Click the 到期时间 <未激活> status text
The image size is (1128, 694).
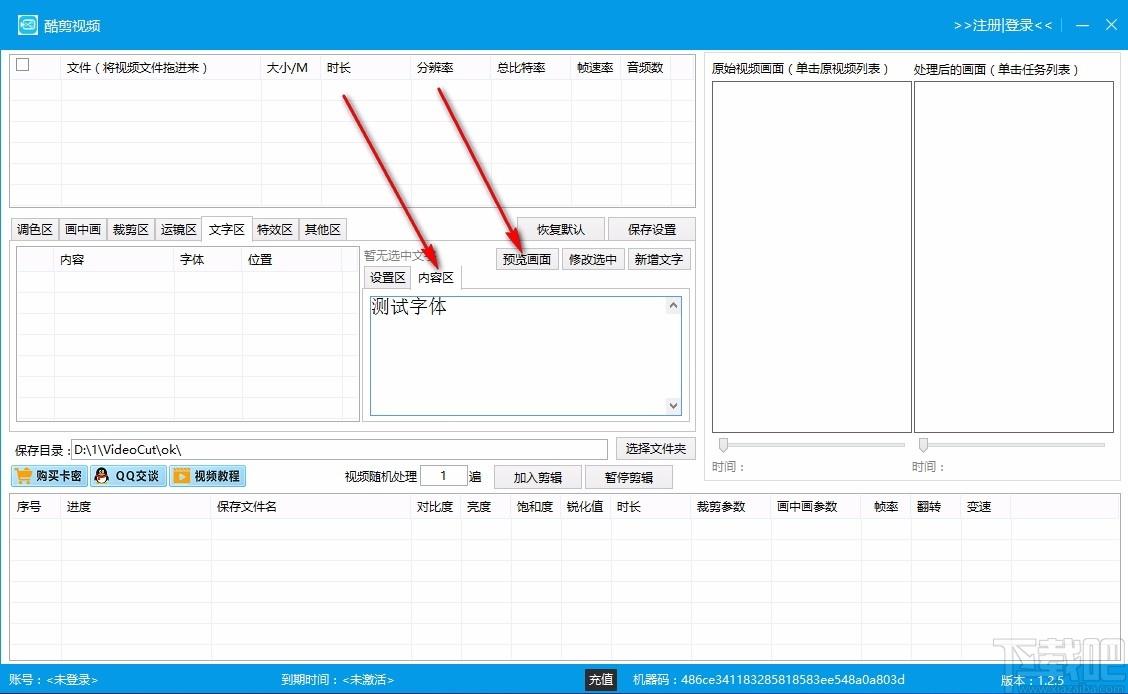click(x=337, y=680)
